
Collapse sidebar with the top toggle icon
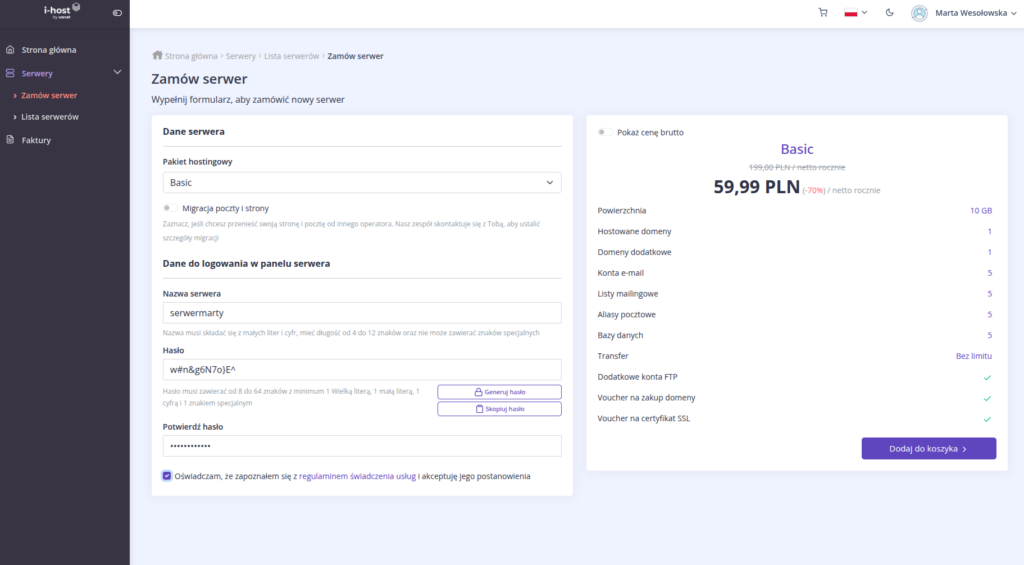click(117, 13)
